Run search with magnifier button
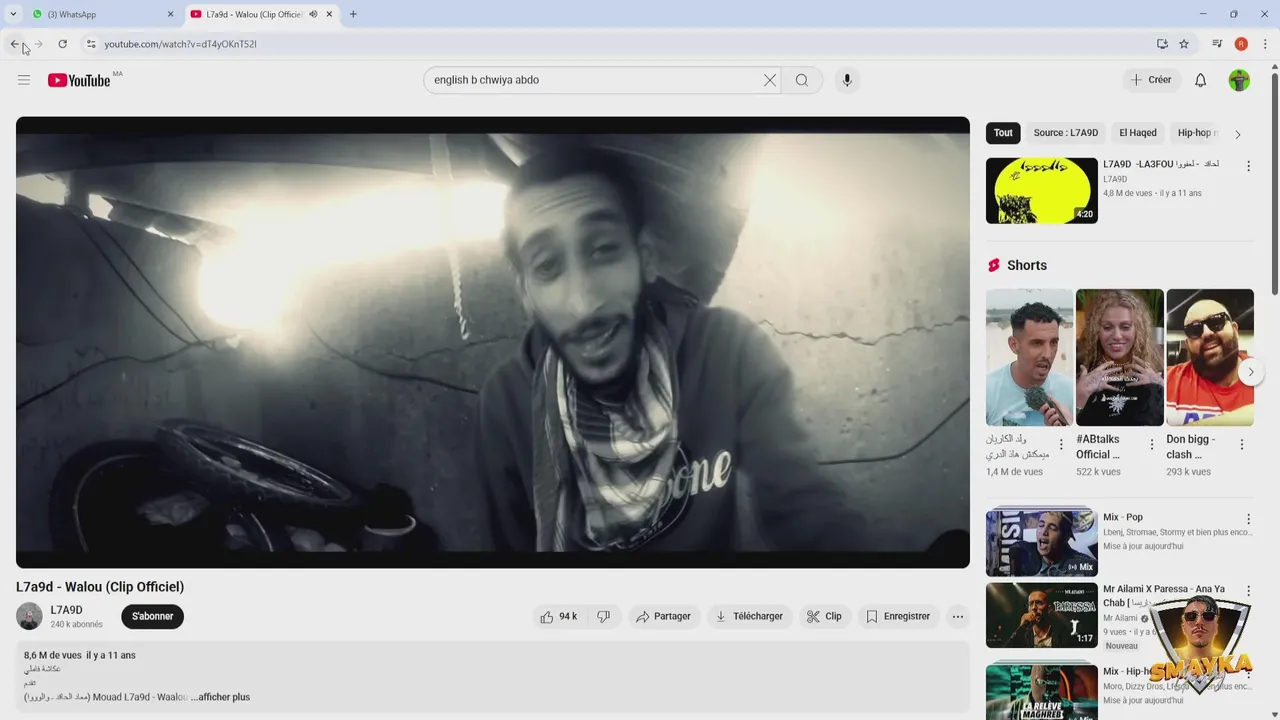 (802, 80)
